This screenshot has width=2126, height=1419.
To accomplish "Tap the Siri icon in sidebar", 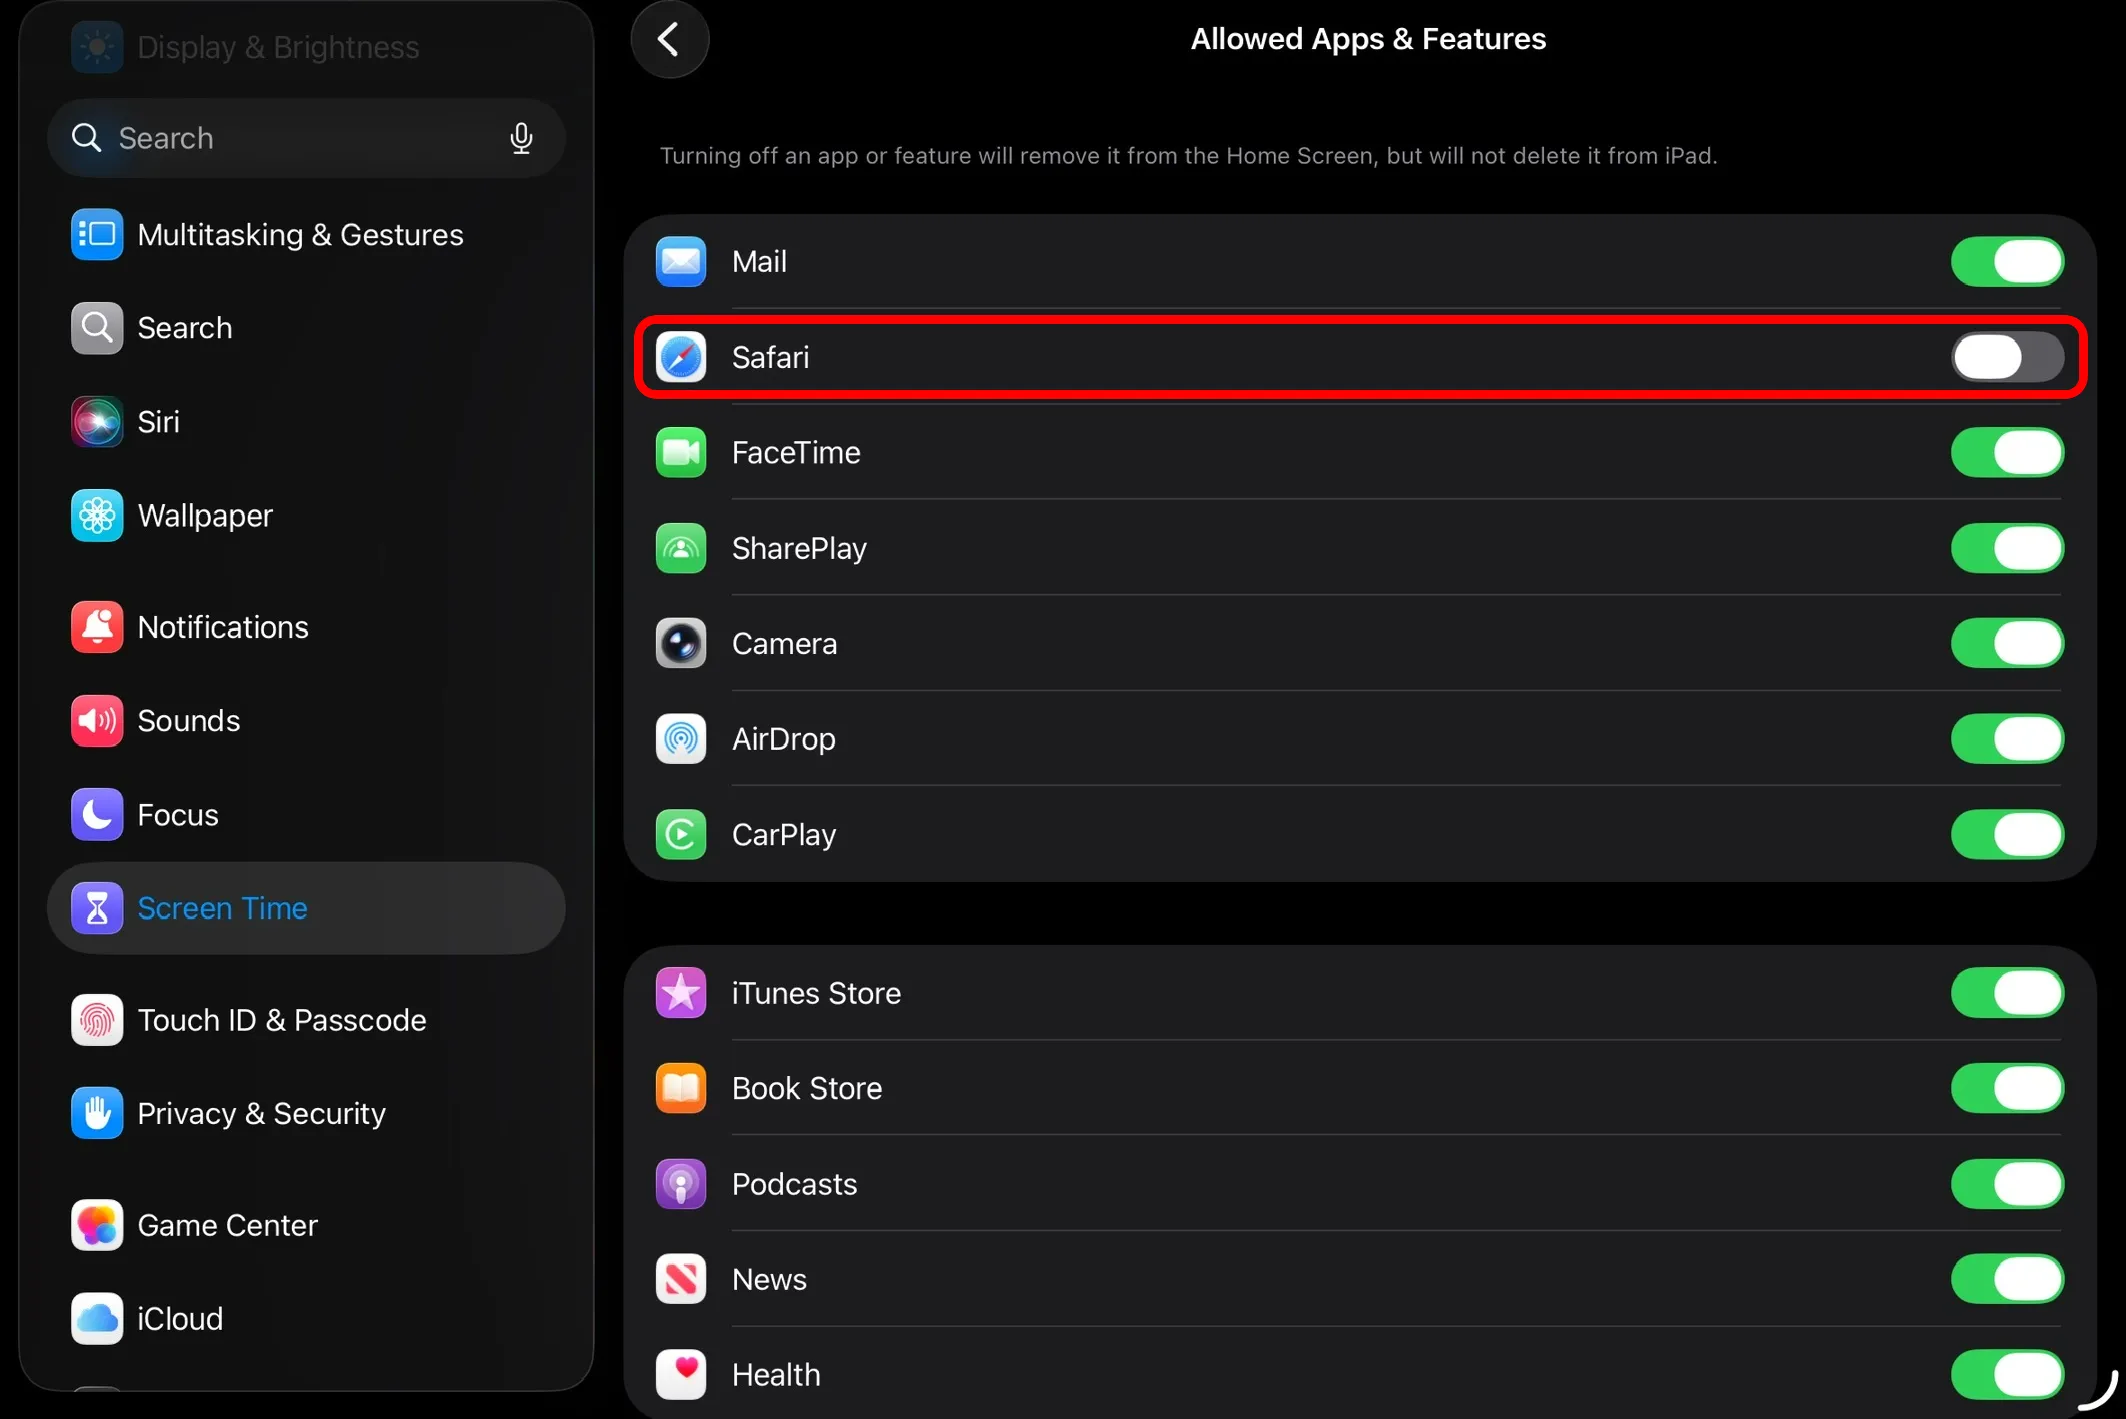I will tap(97, 422).
